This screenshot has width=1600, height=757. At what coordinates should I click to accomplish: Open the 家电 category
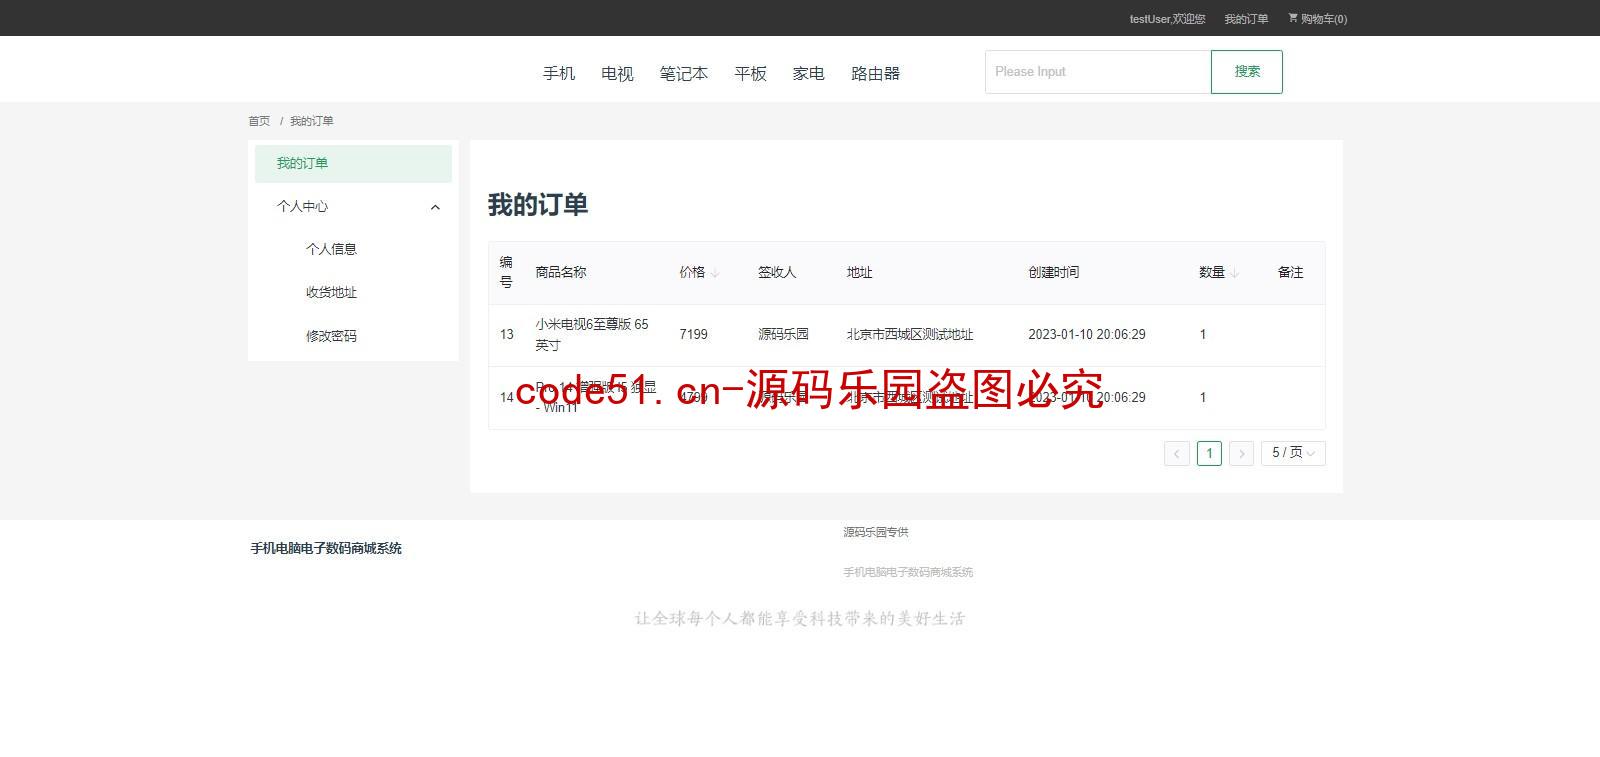[x=808, y=73]
